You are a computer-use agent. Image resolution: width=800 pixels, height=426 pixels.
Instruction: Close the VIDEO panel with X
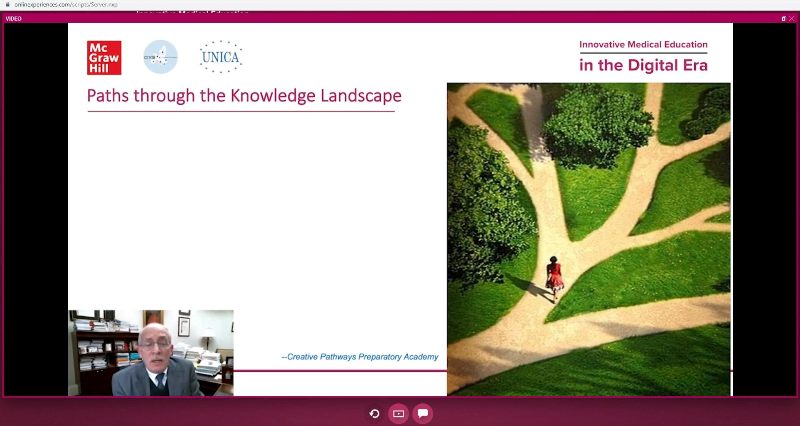(792, 18)
